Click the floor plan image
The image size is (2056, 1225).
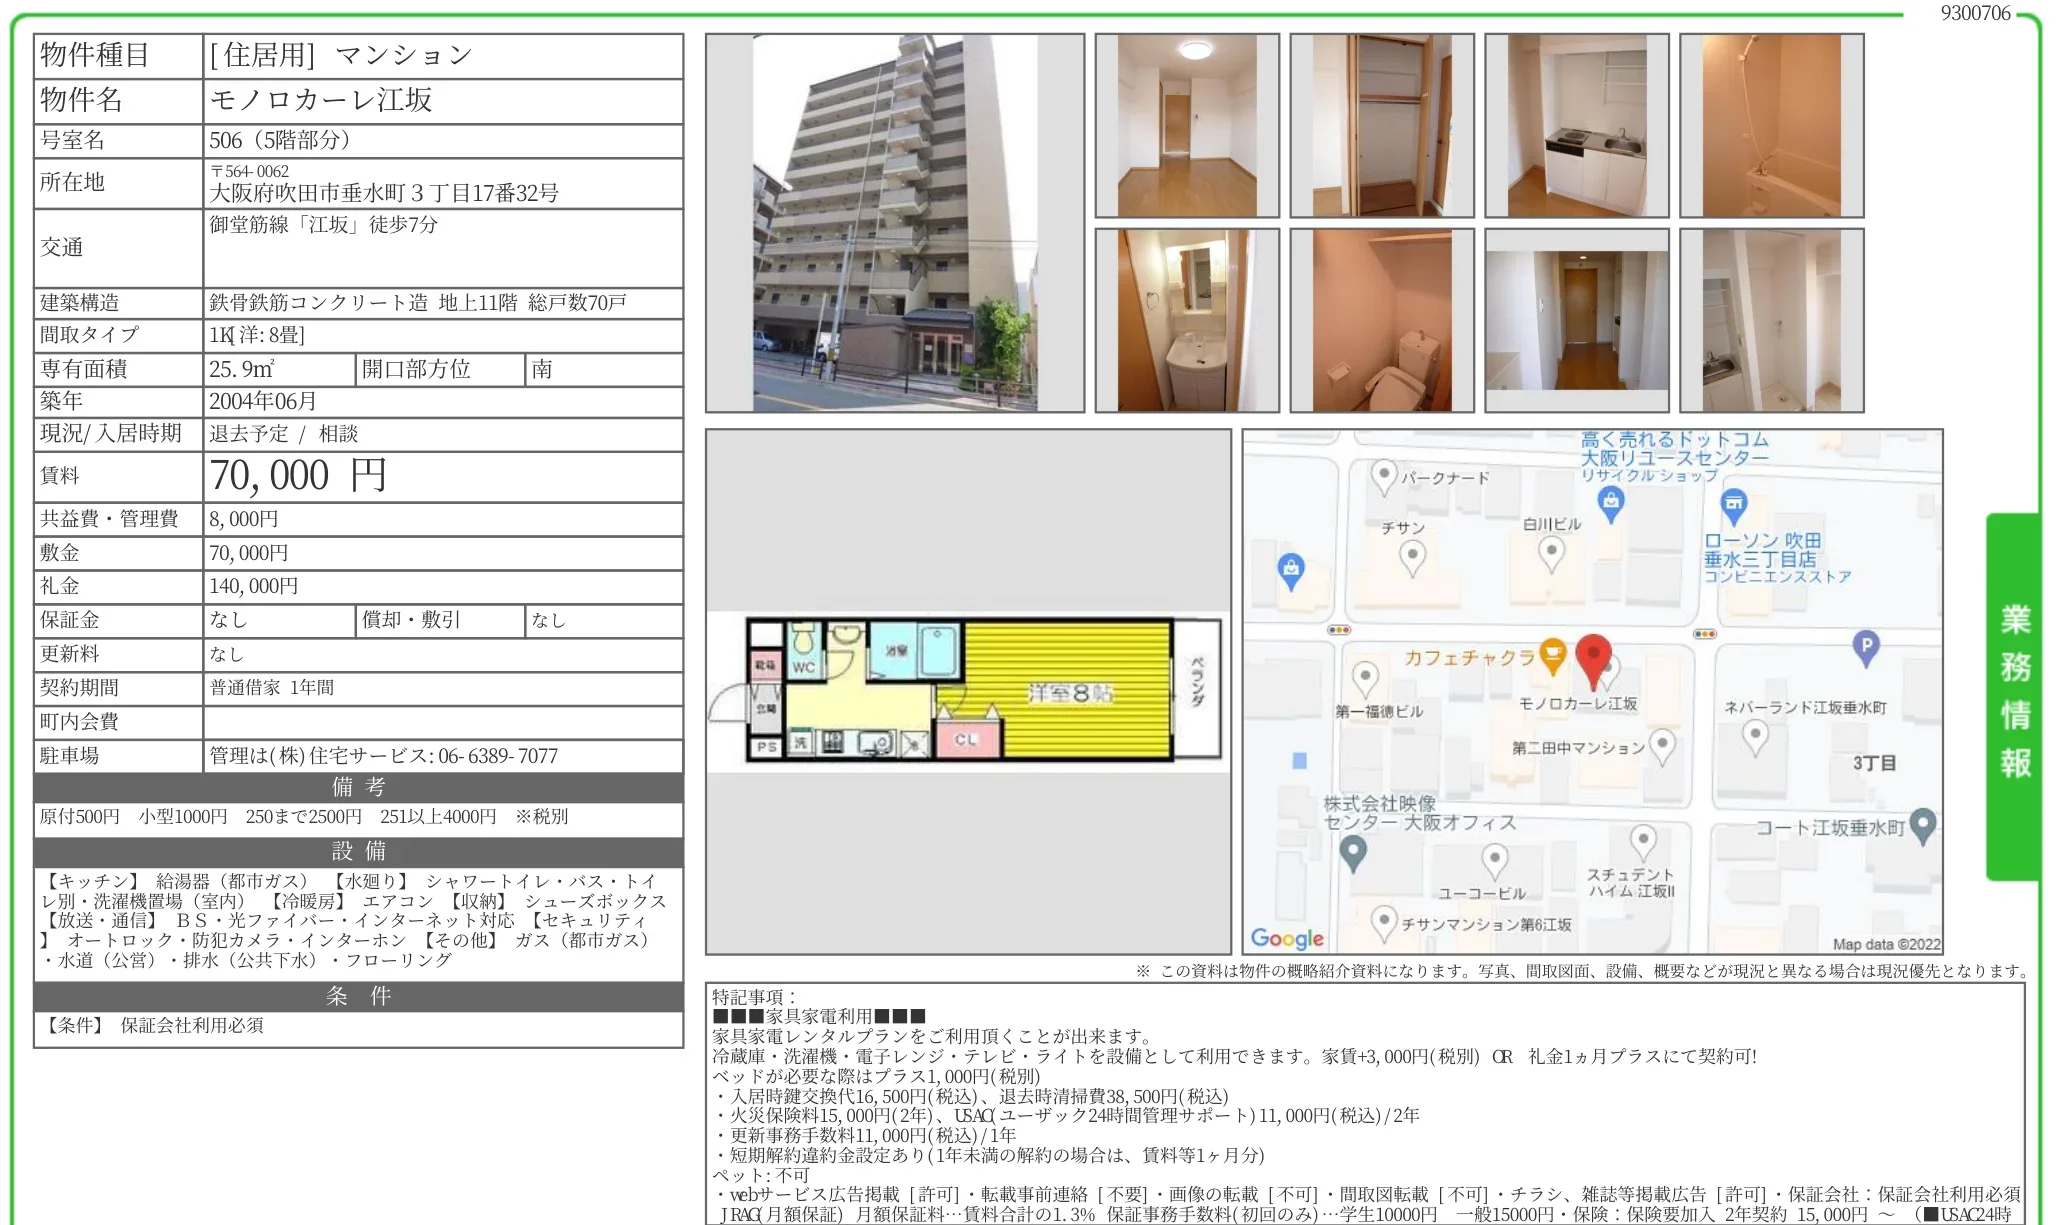click(x=966, y=691)
